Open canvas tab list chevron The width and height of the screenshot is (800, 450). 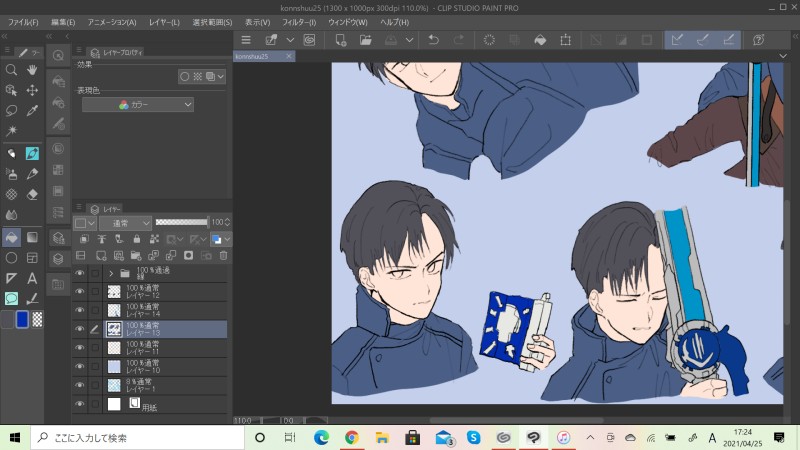click(x=783, y=56)
